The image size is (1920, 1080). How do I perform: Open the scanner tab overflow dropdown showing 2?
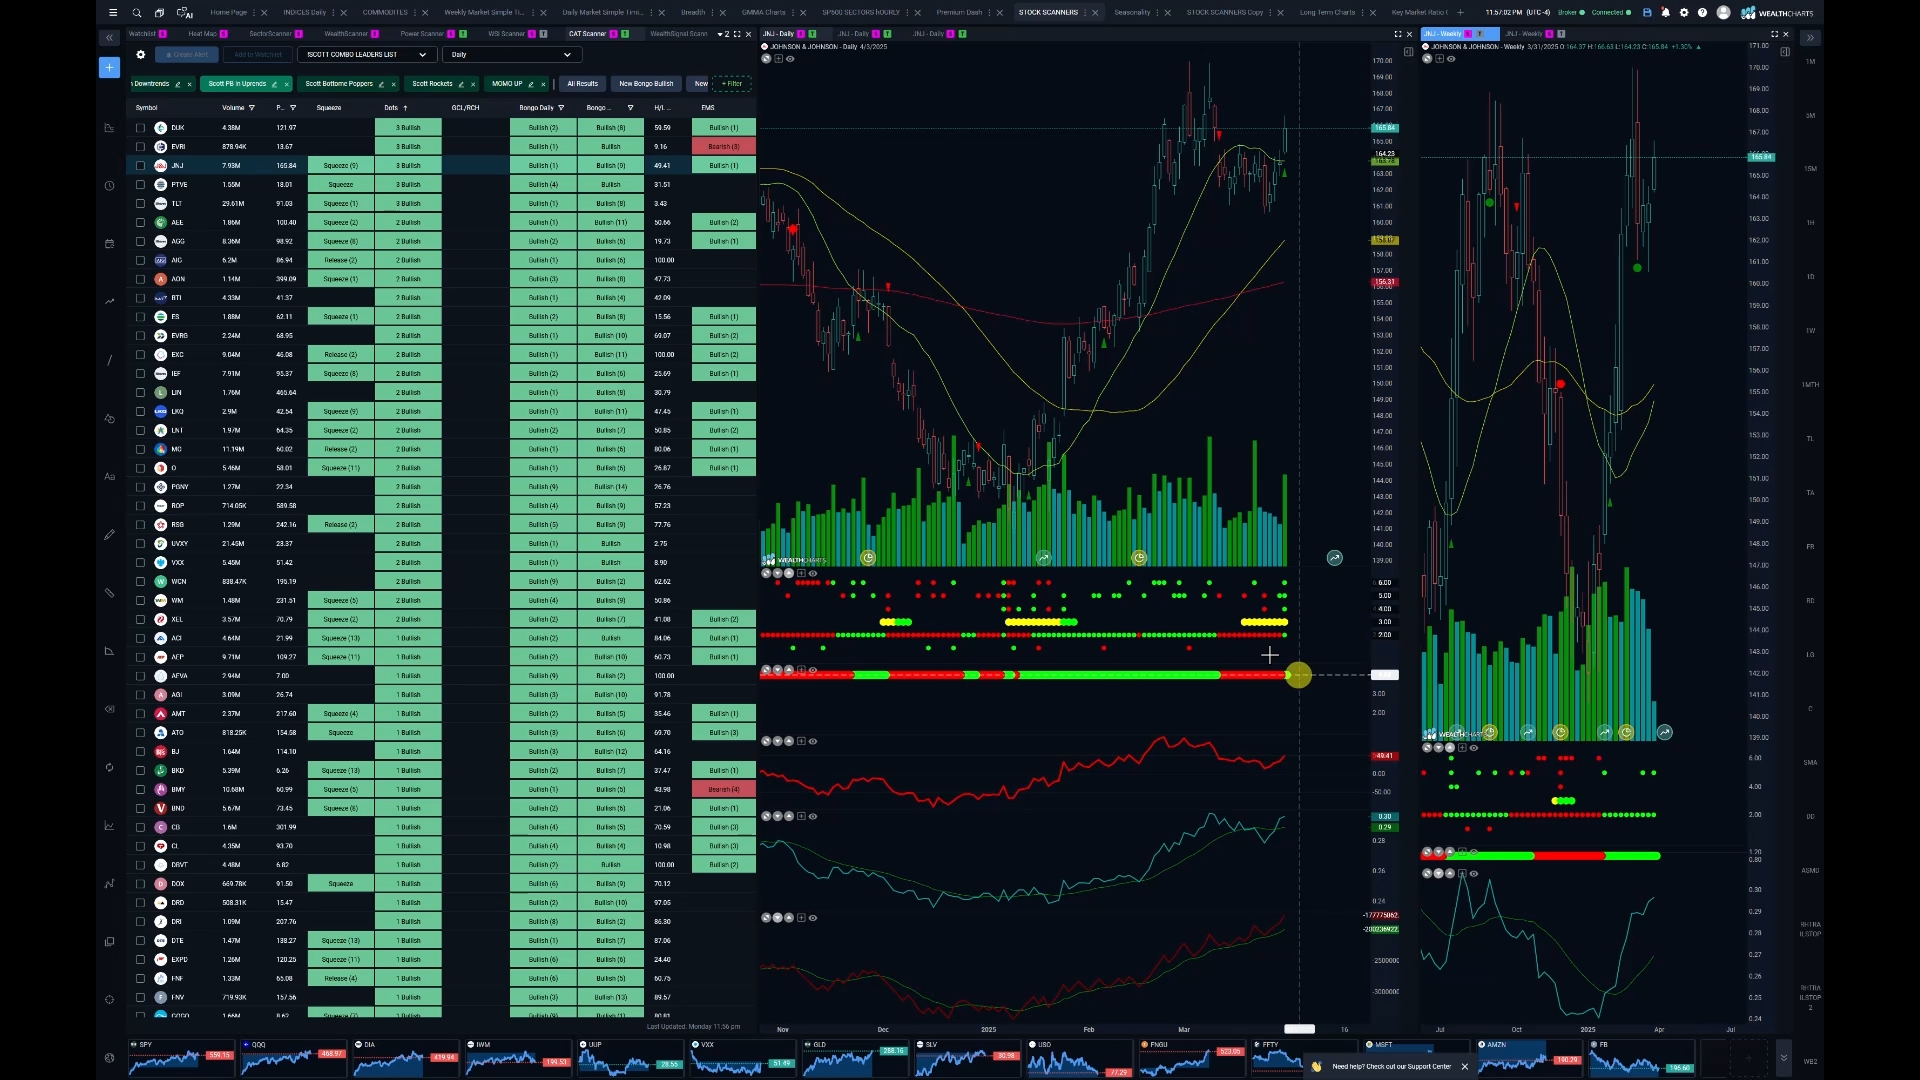[723, 34]
